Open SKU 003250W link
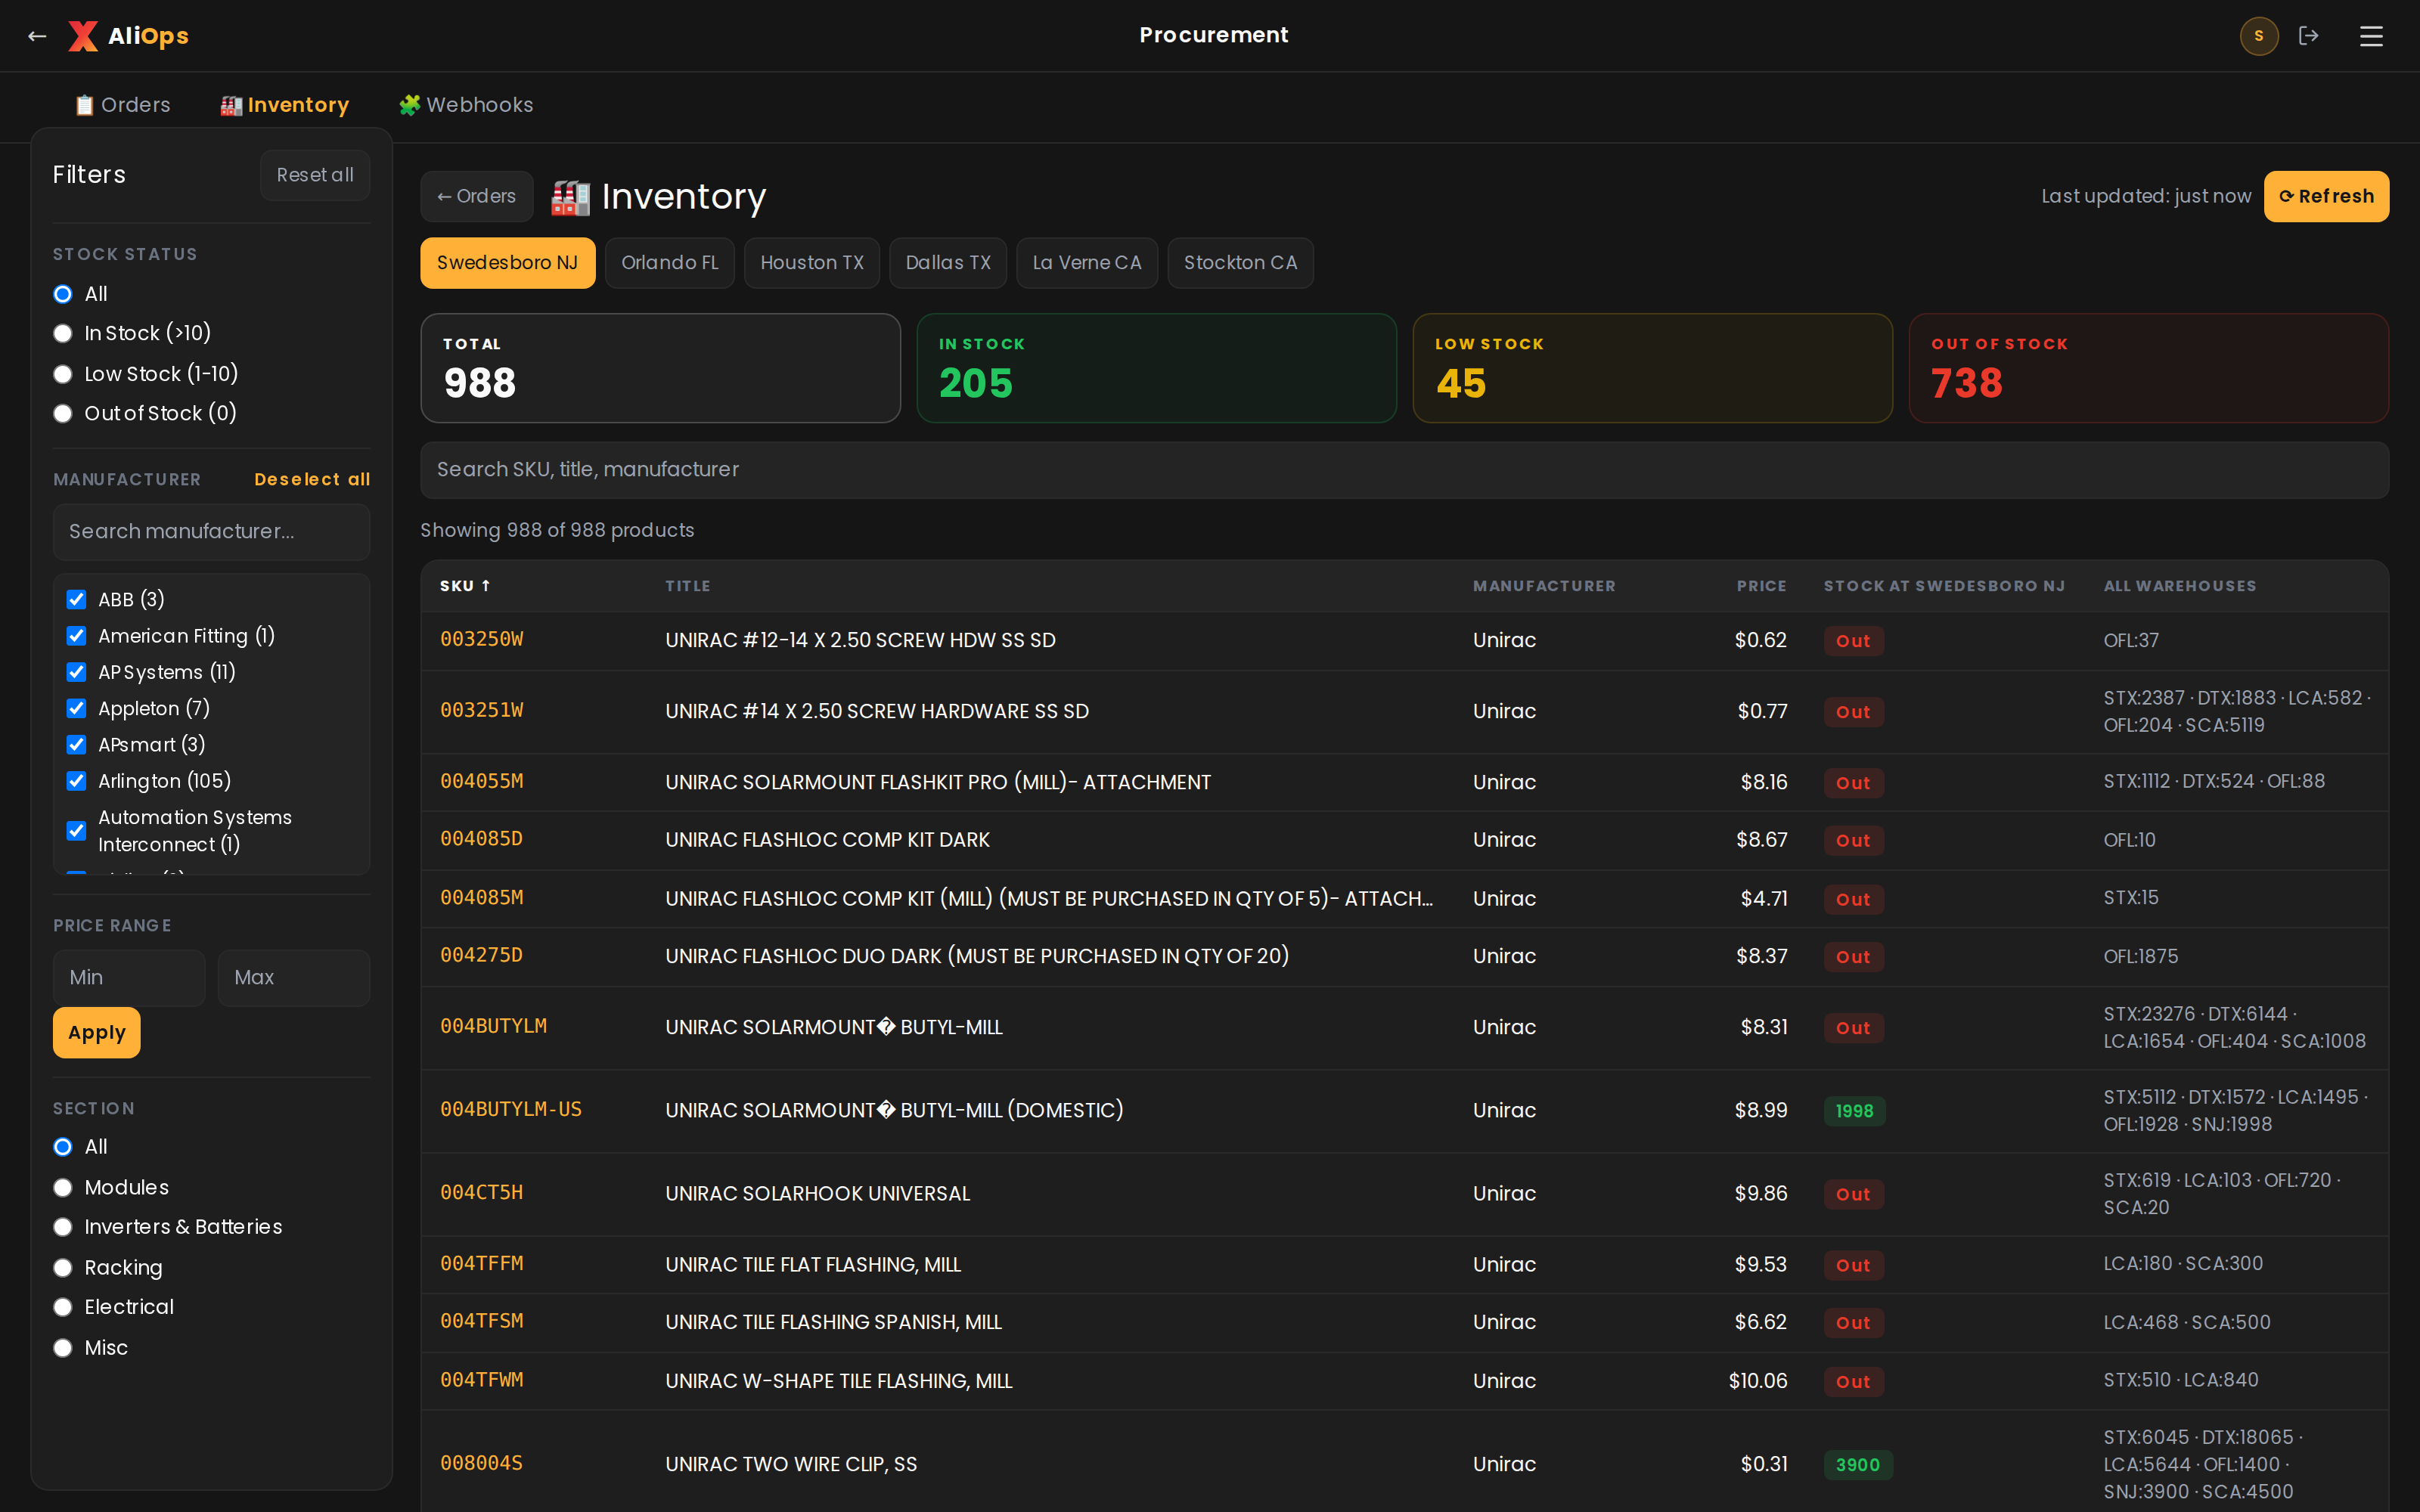This screenshot has width=2420, height=1512. (x=481, y=639)
